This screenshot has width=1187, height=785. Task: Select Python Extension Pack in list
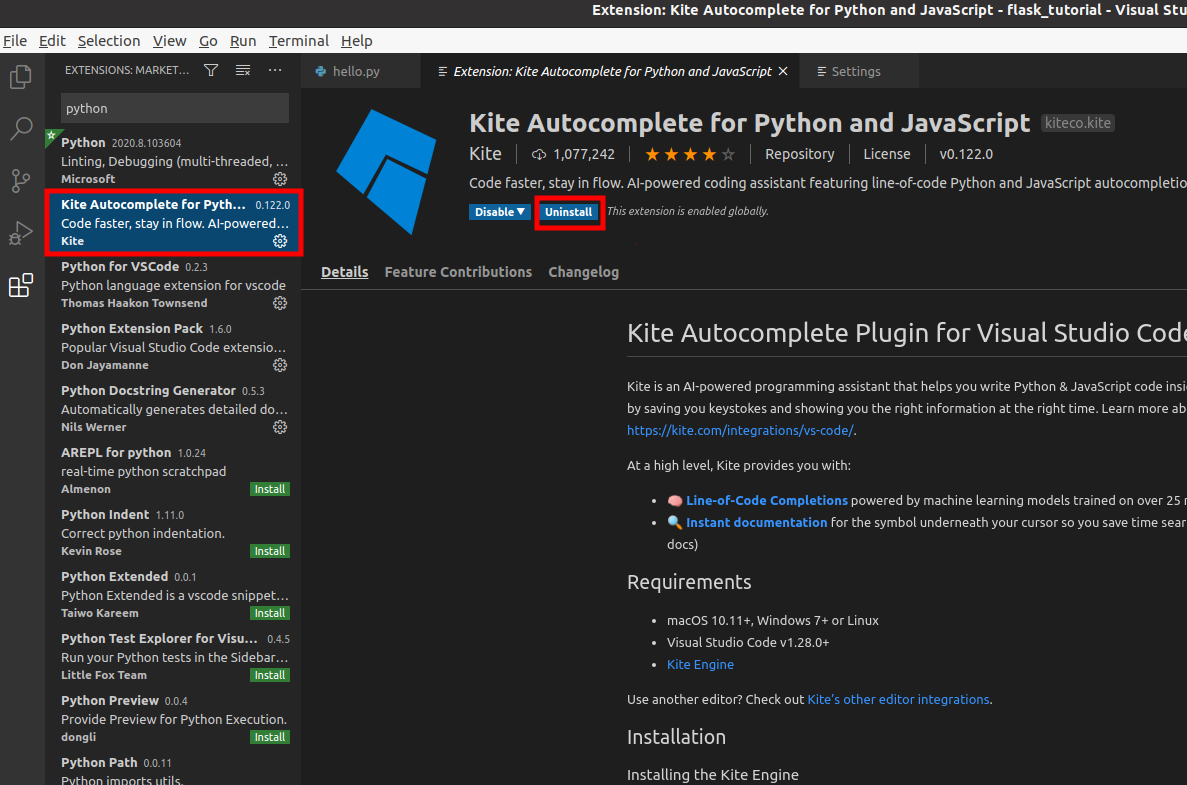click(173, 347)
